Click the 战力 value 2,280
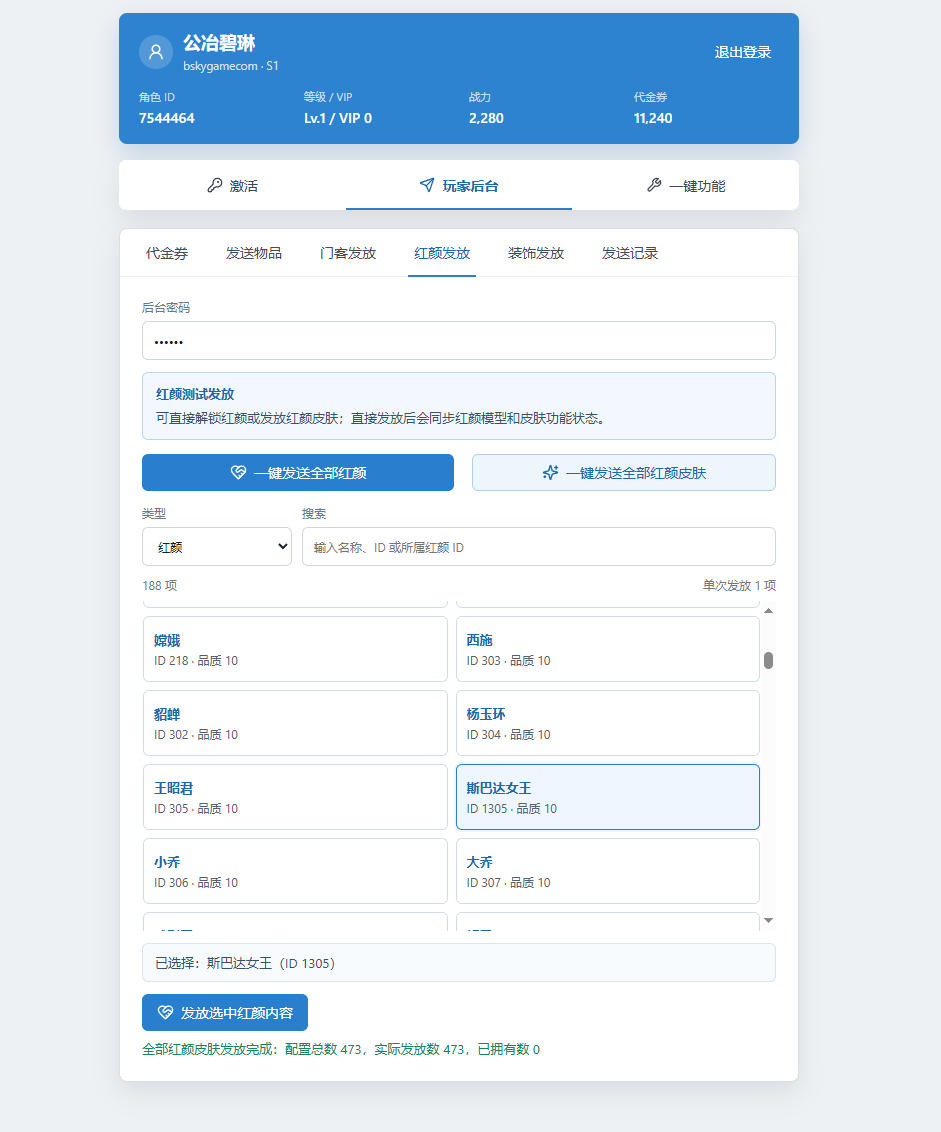 pyautogui.click(x=486, y=118)
